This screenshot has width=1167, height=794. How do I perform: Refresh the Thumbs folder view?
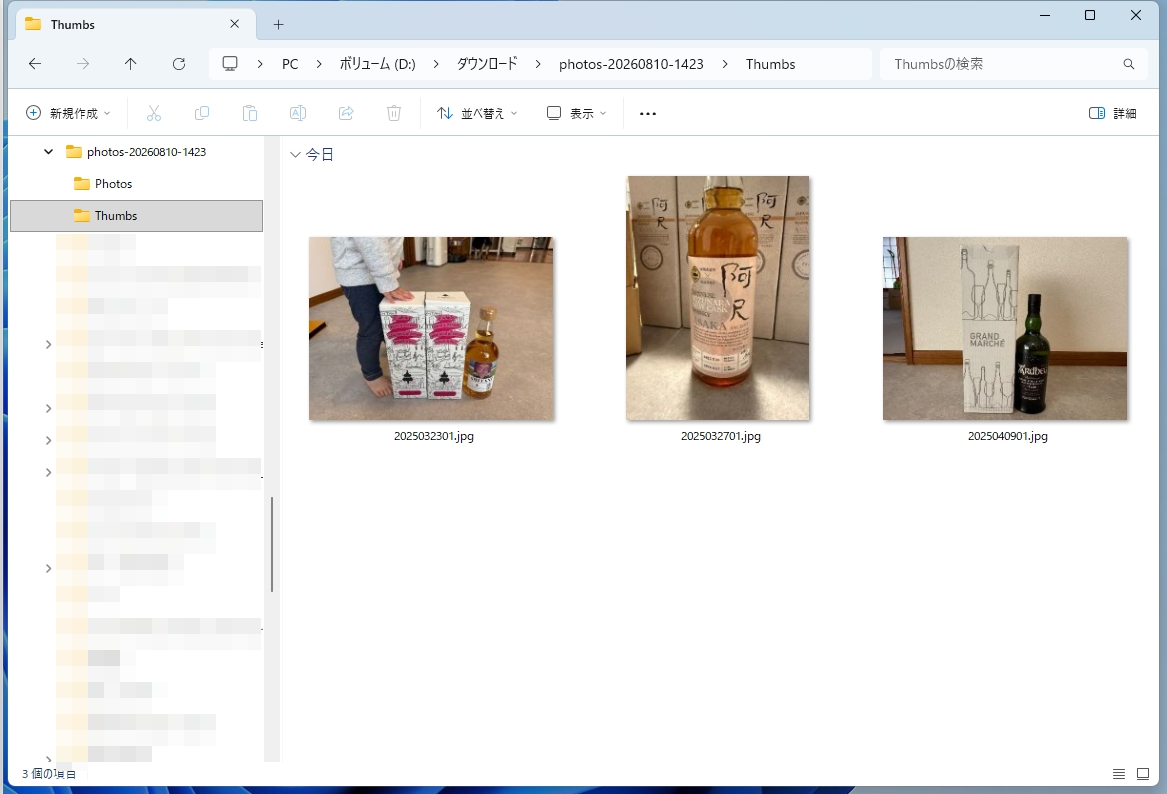[179, 64]
